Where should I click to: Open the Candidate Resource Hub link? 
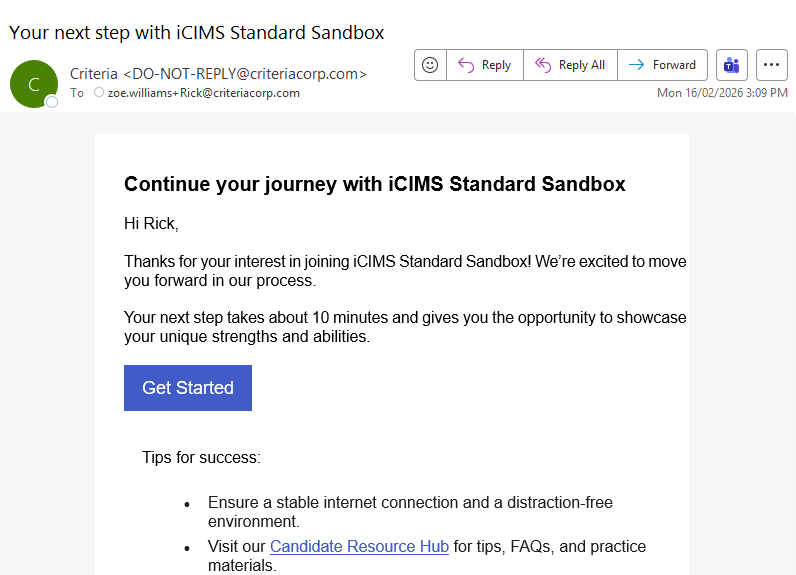click(x=359, y=547)
